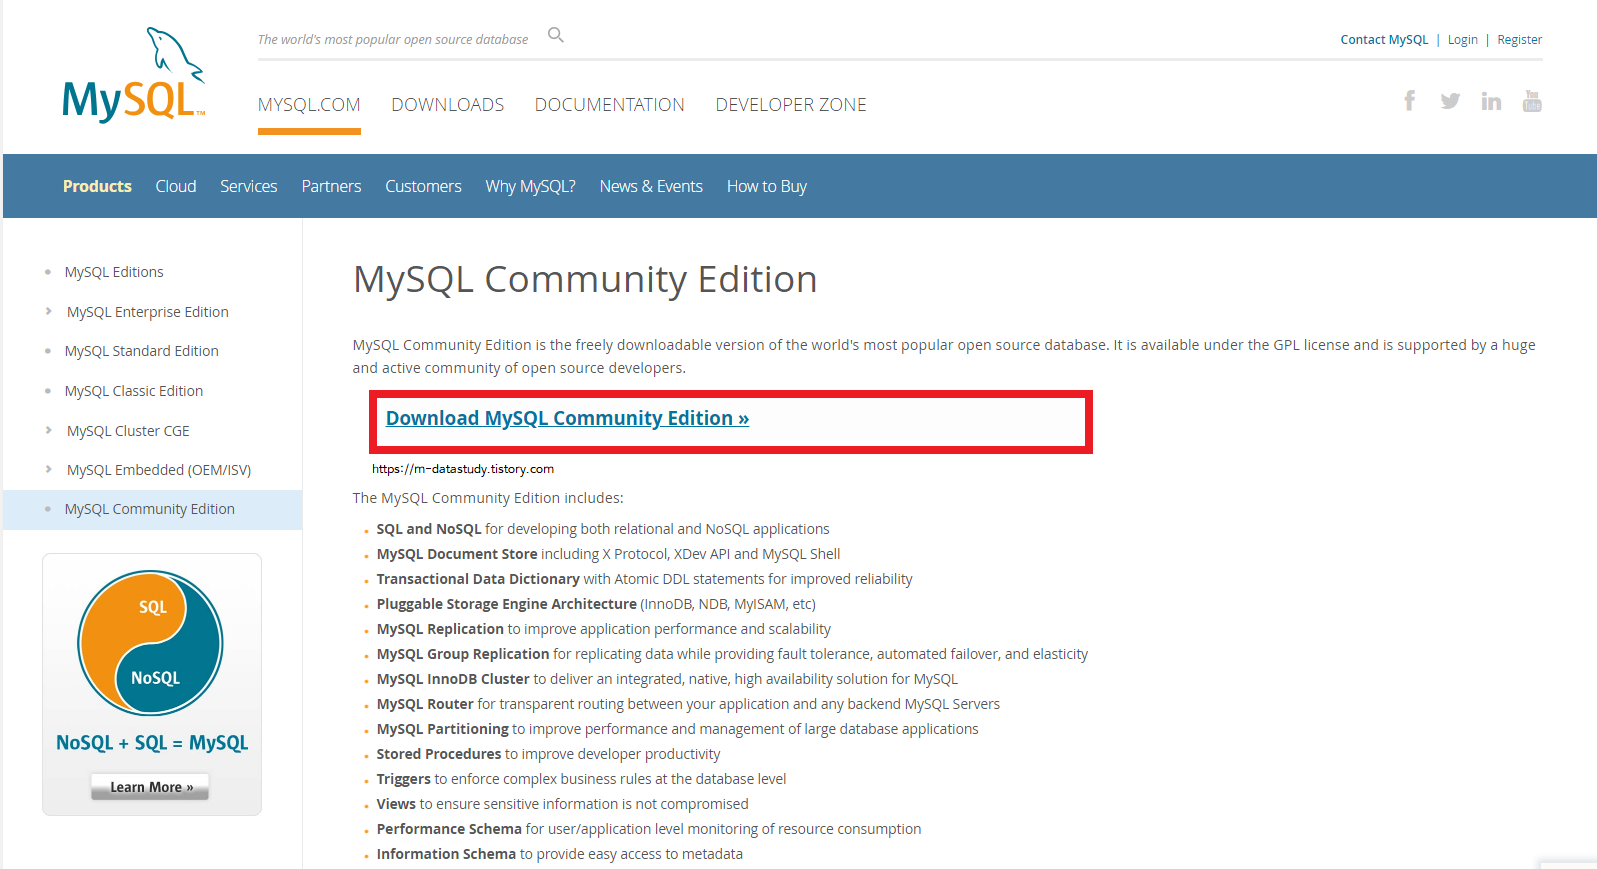Click the Contact MySQL link
The width and height of the screenshot is (1597, 869).
tap(1384, 40)
